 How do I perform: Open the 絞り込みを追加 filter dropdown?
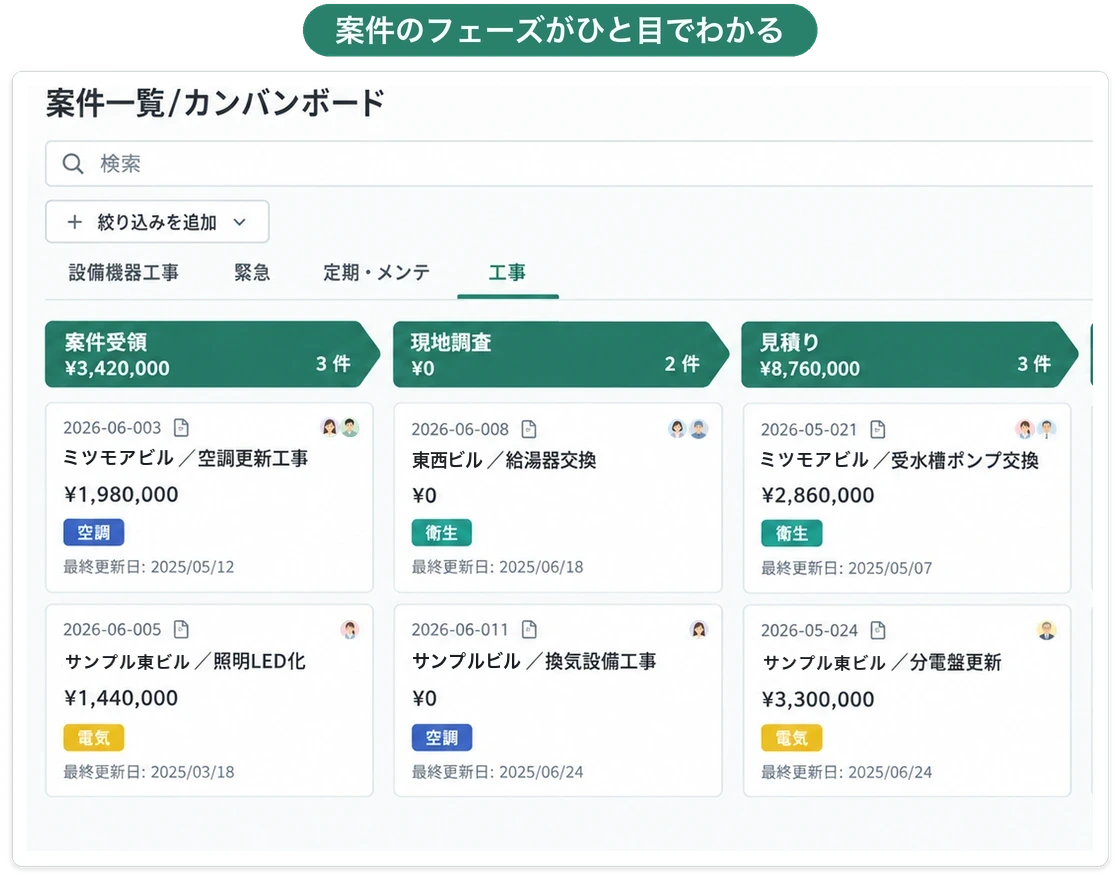(157, 222)
